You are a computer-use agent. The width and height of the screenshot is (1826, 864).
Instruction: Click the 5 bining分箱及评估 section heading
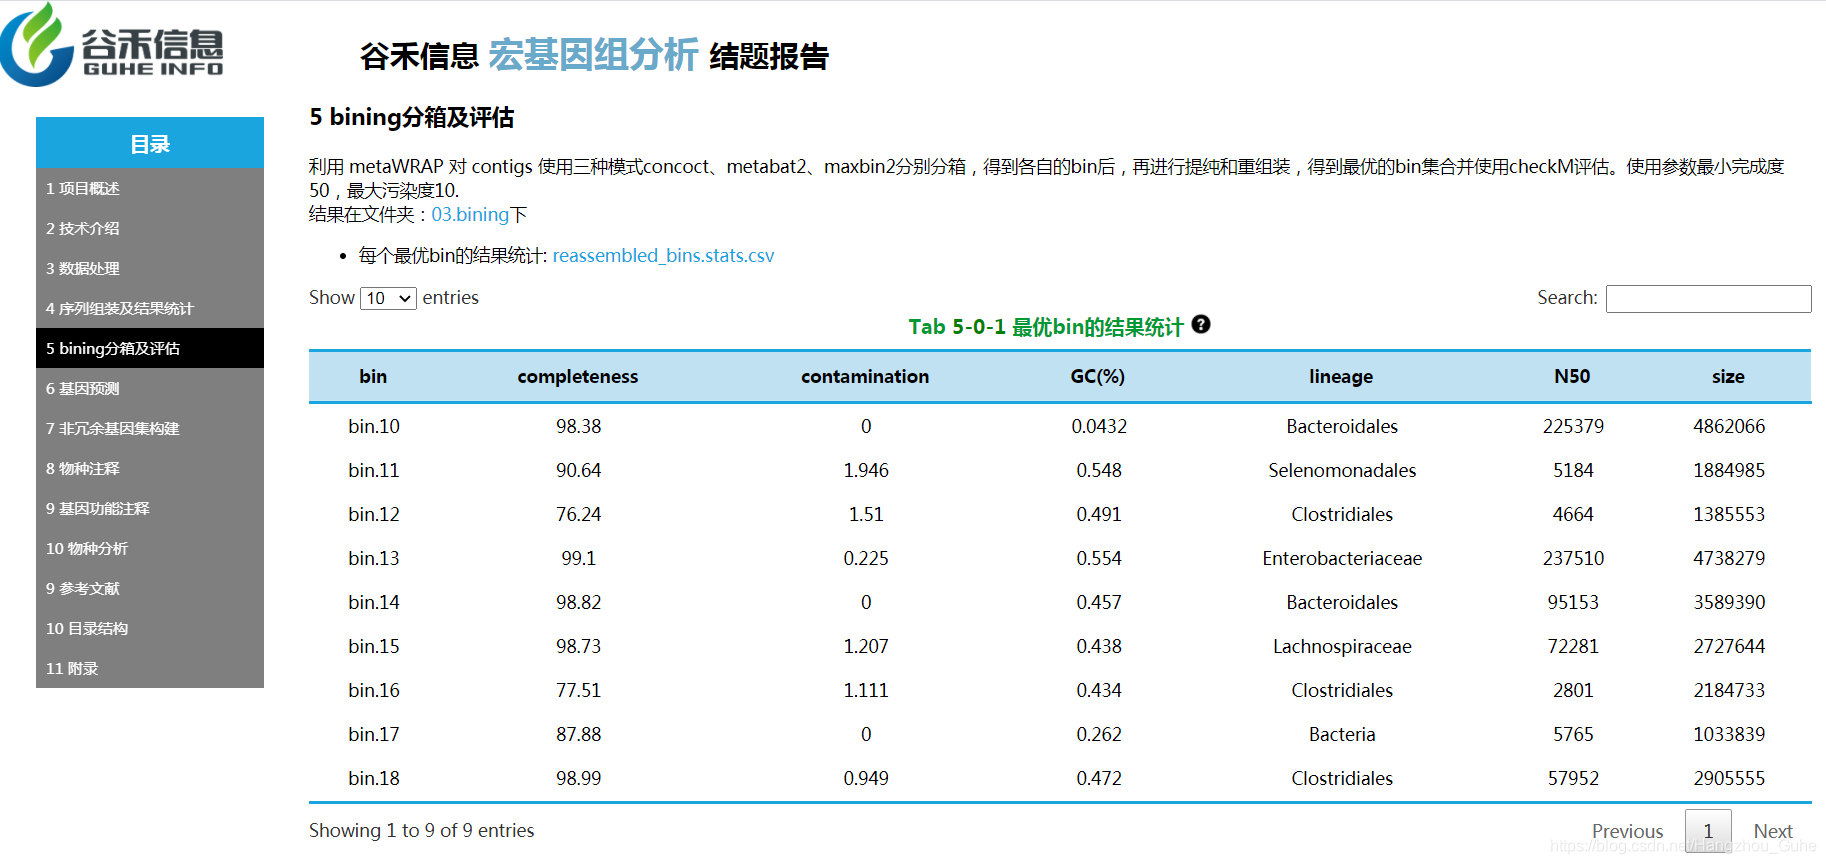[411, 117]
